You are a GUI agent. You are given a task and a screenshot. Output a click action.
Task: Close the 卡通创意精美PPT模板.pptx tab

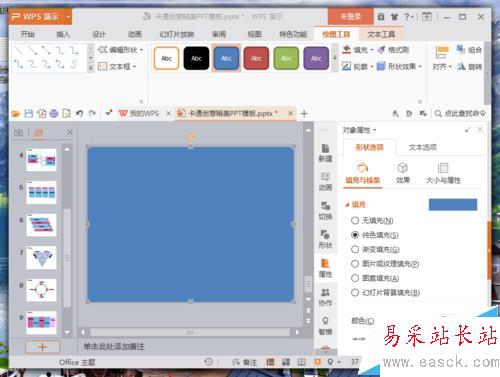click(x=290, y=113)
